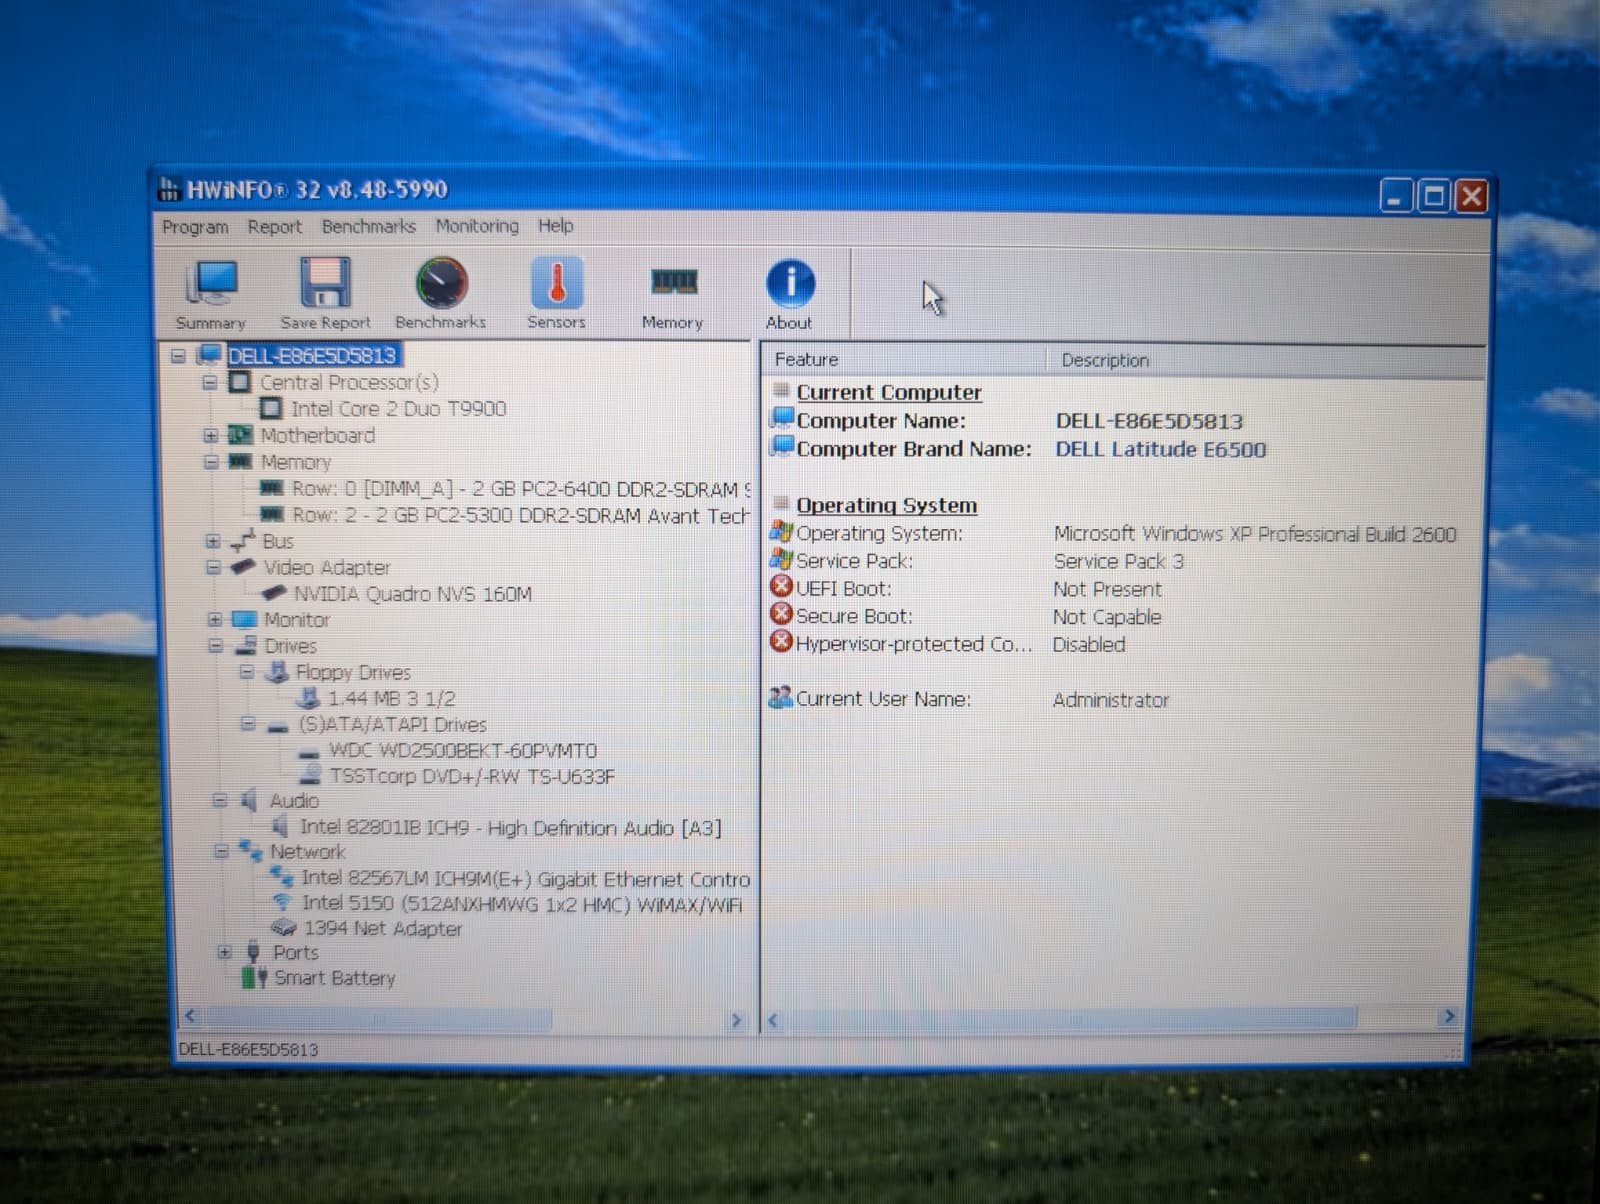Click the Ports plug icon

pyautogui.click(x=253, y=951)
